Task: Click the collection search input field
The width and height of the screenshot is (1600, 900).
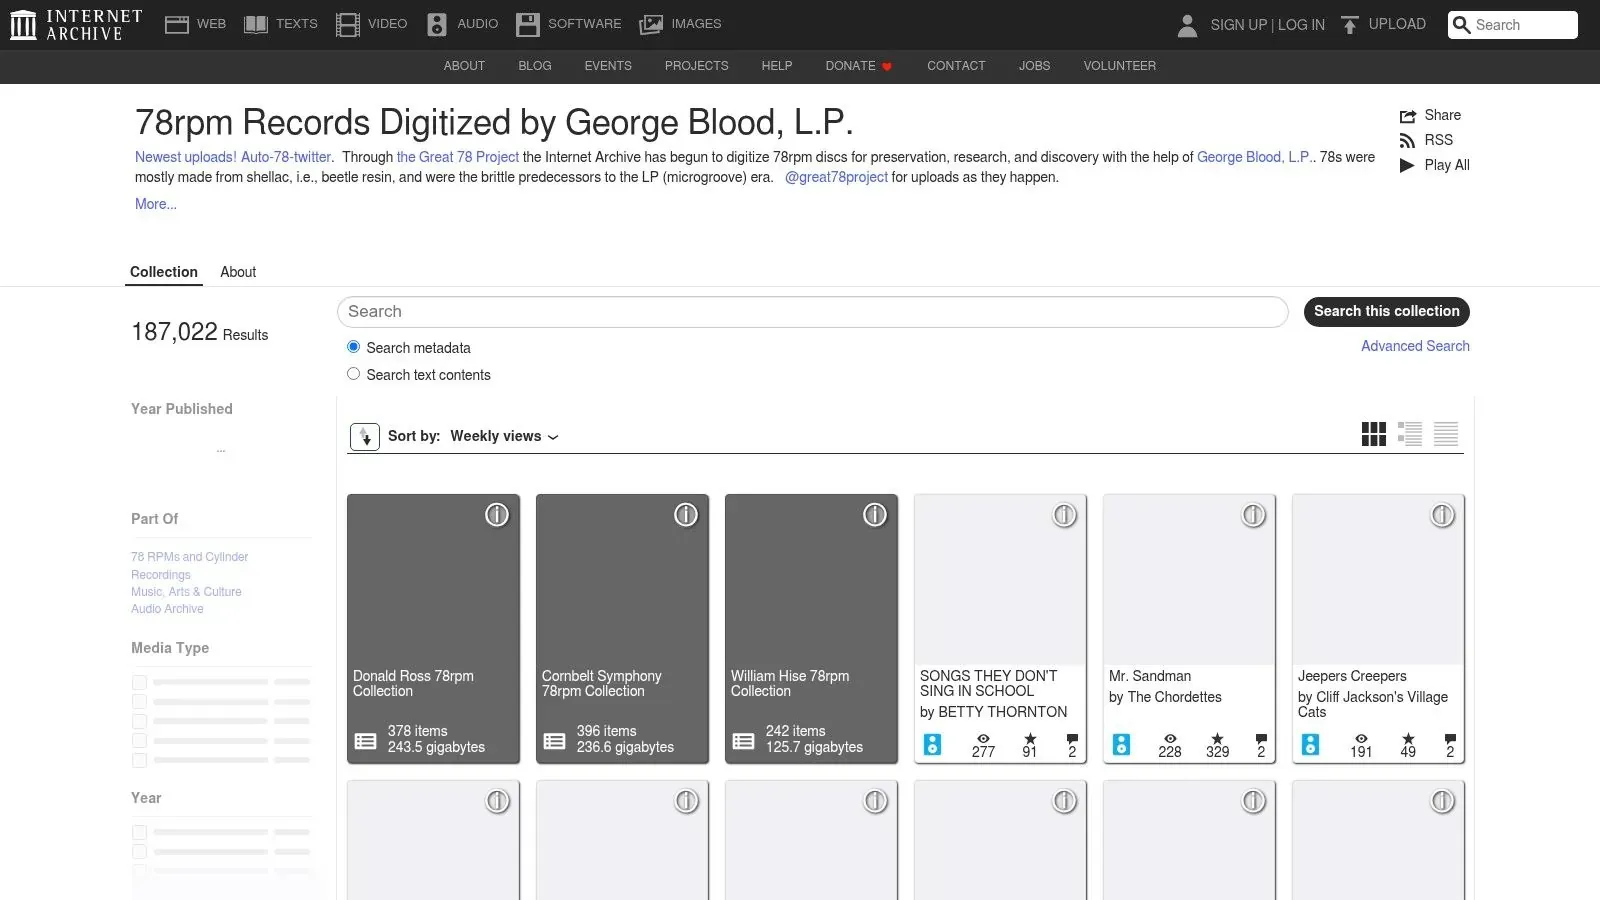Action: click(812, 312)
